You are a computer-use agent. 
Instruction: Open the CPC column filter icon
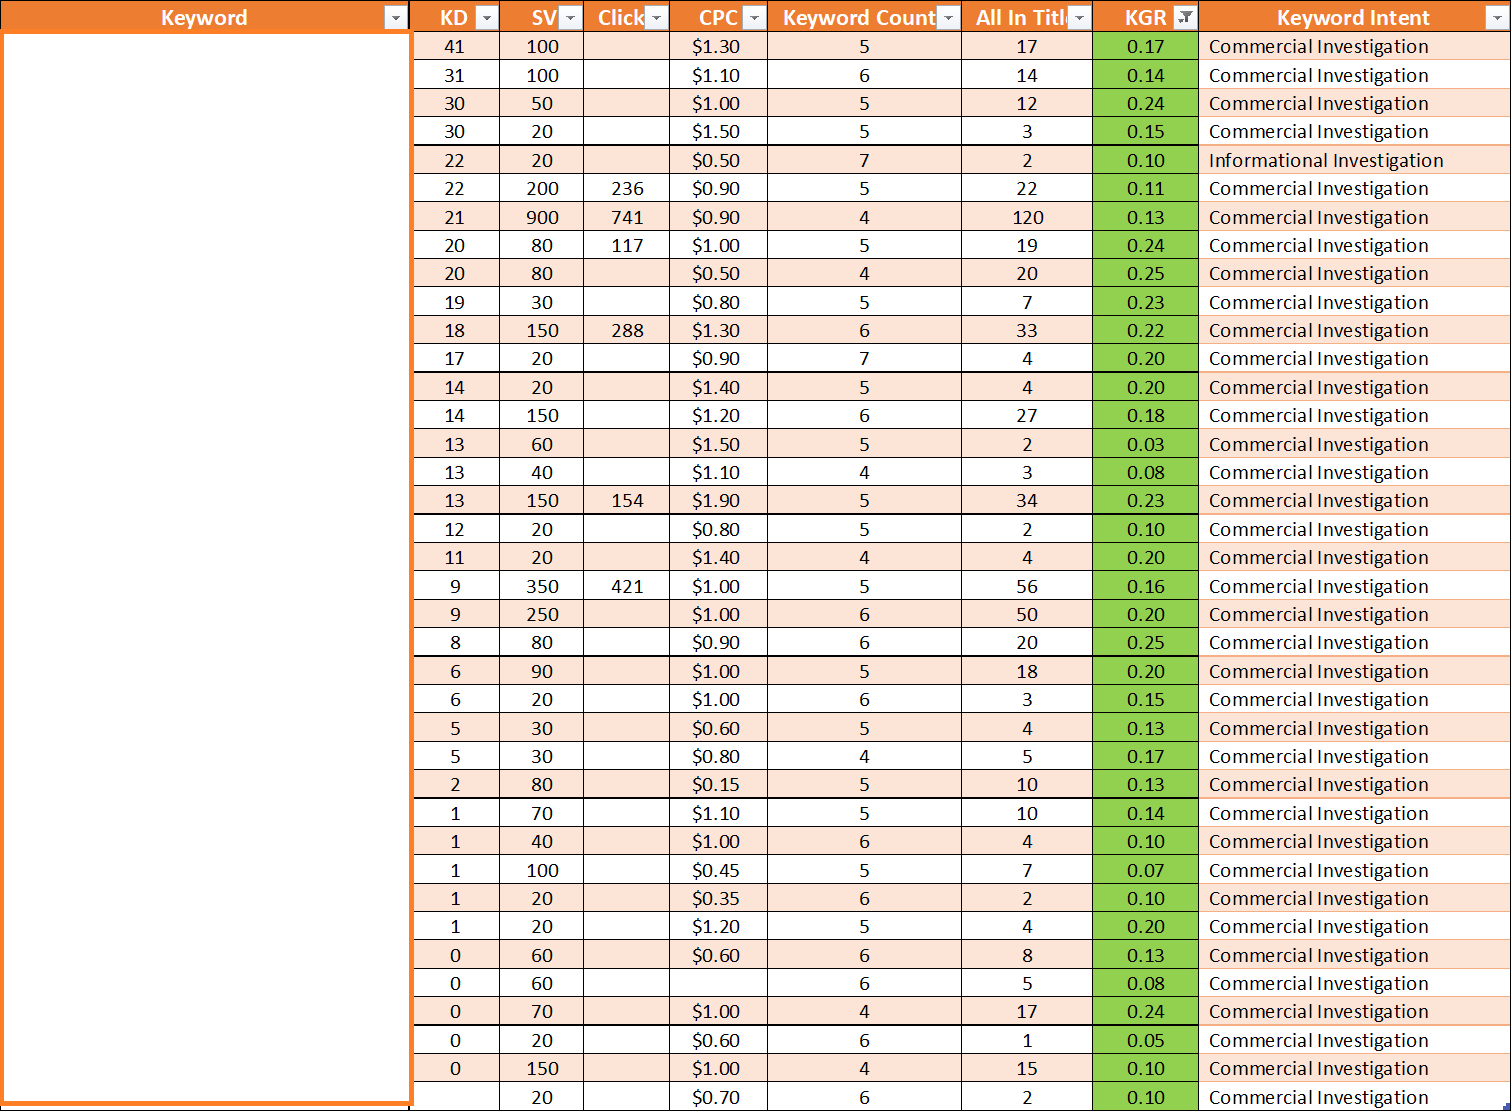(x=754, y=17)
